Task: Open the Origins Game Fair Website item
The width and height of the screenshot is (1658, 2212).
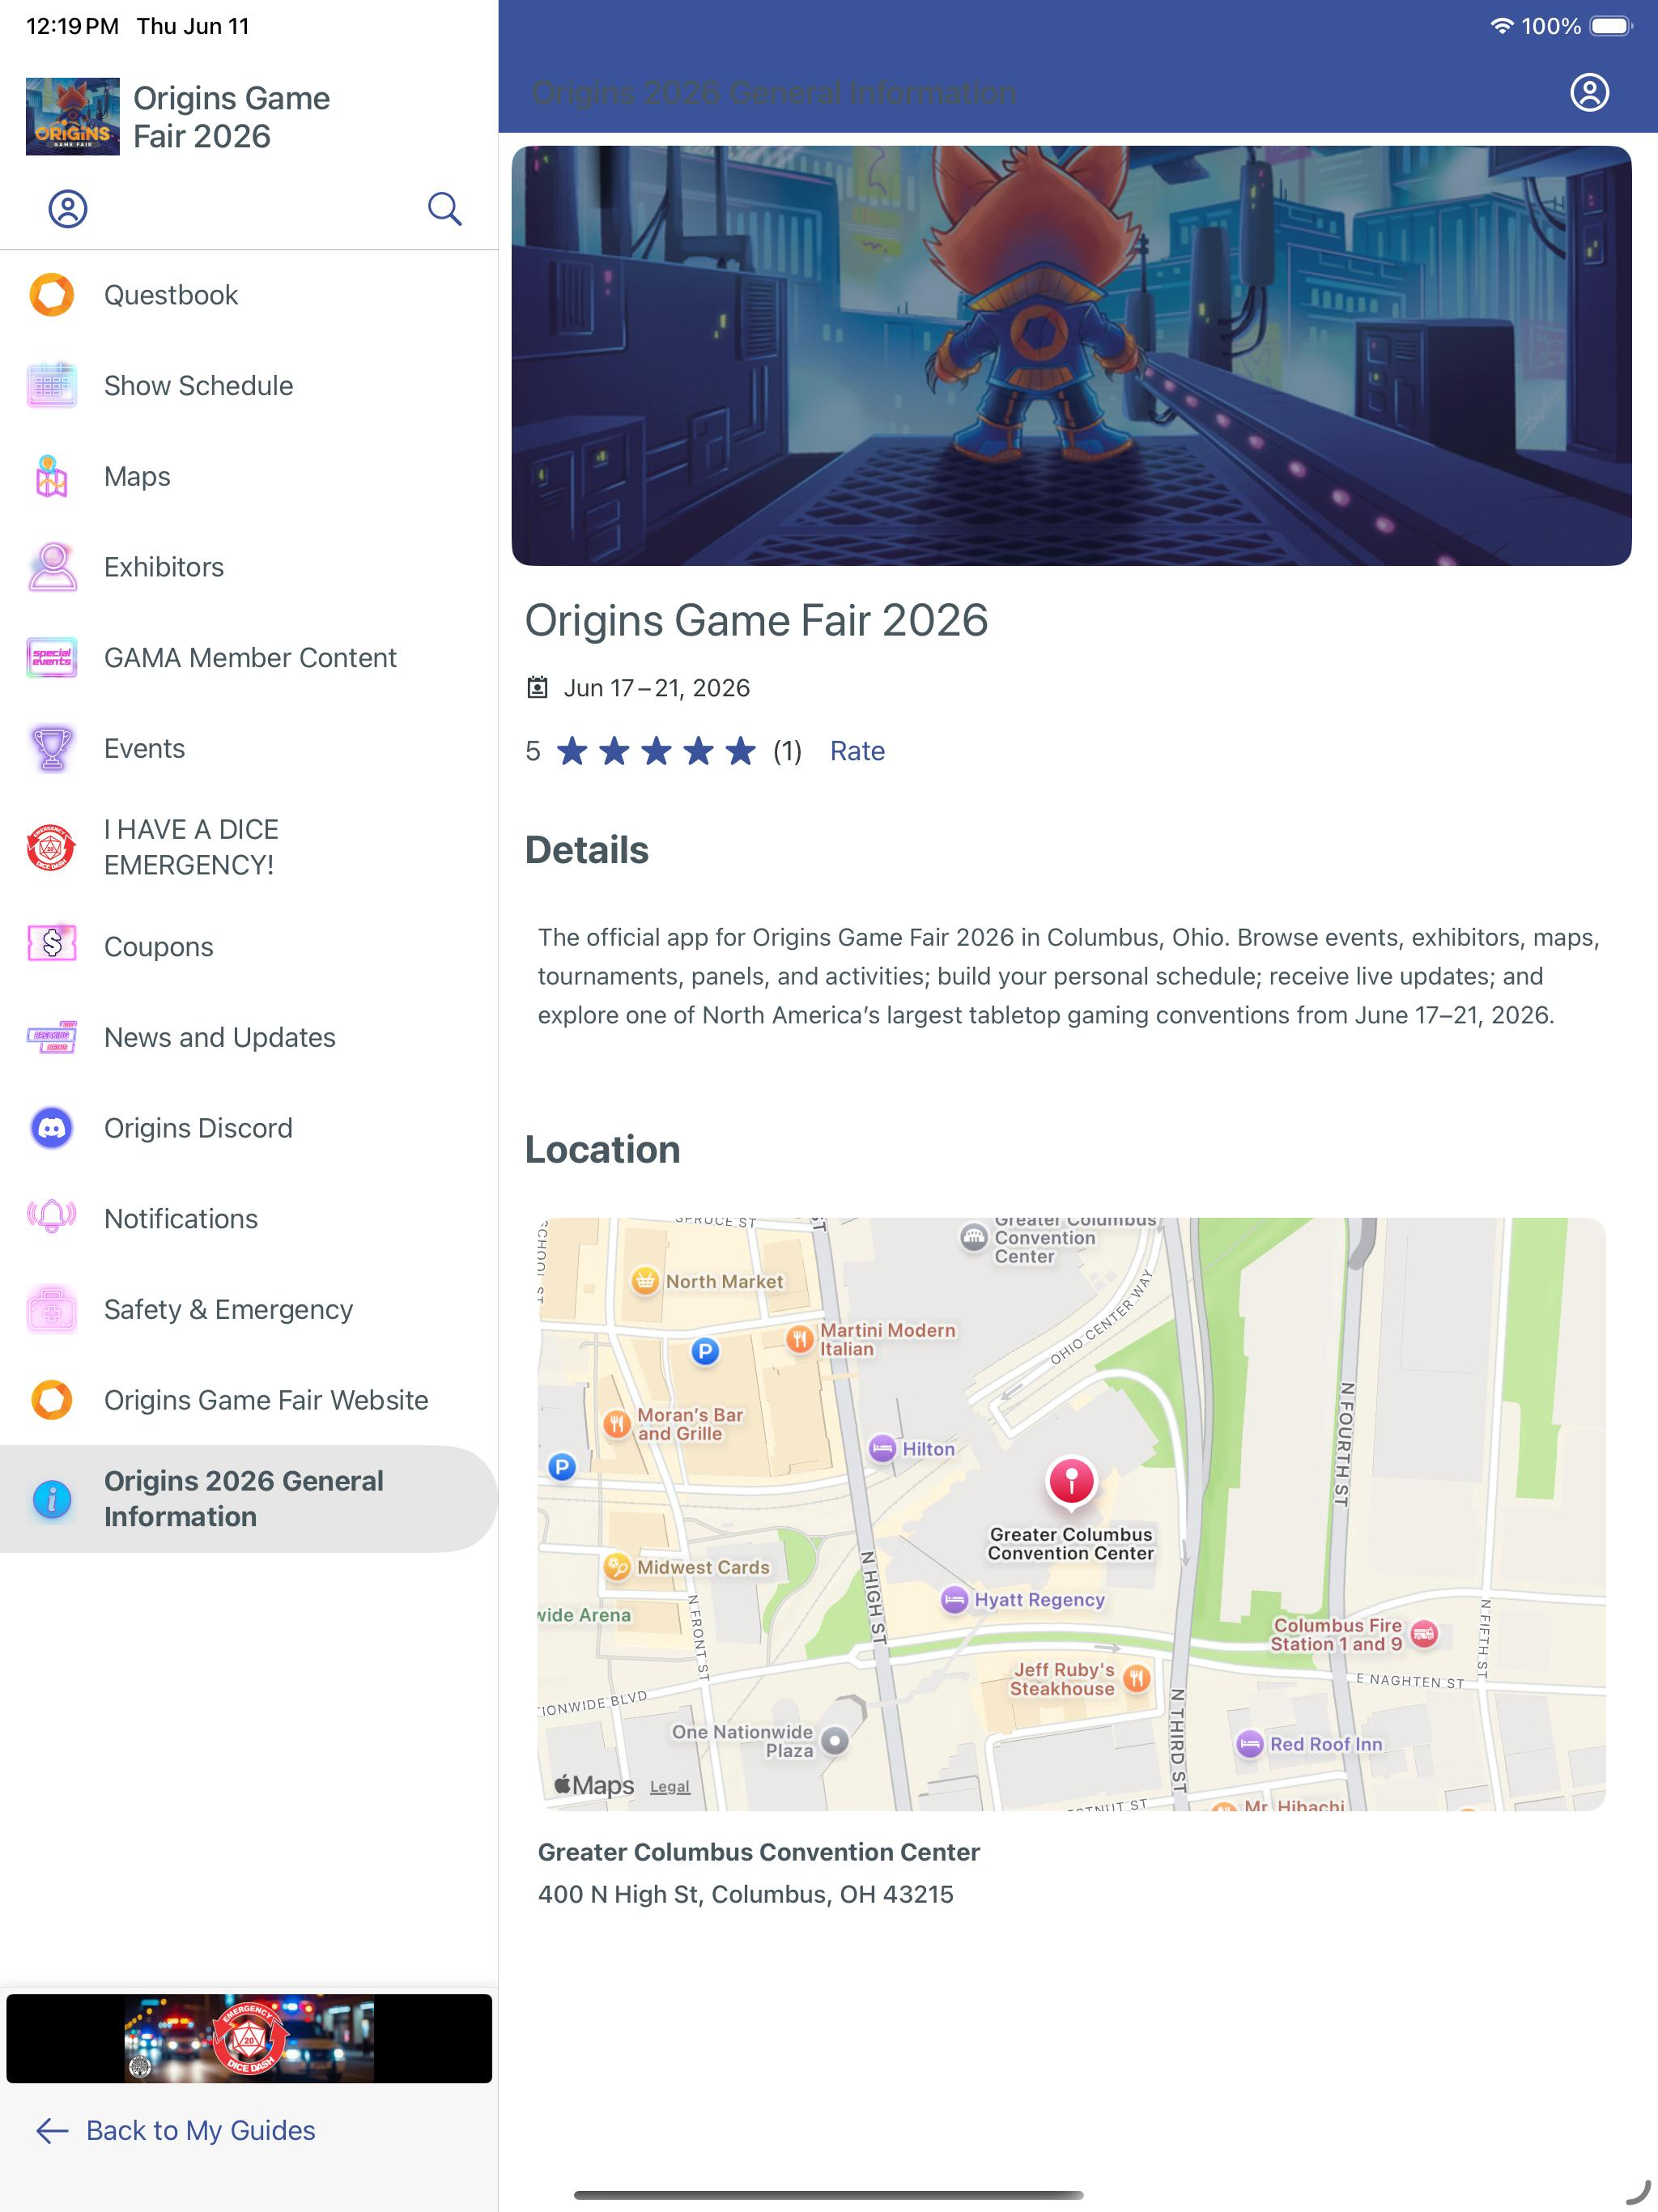Action: pyautogui.click(x=249, y=1400)
